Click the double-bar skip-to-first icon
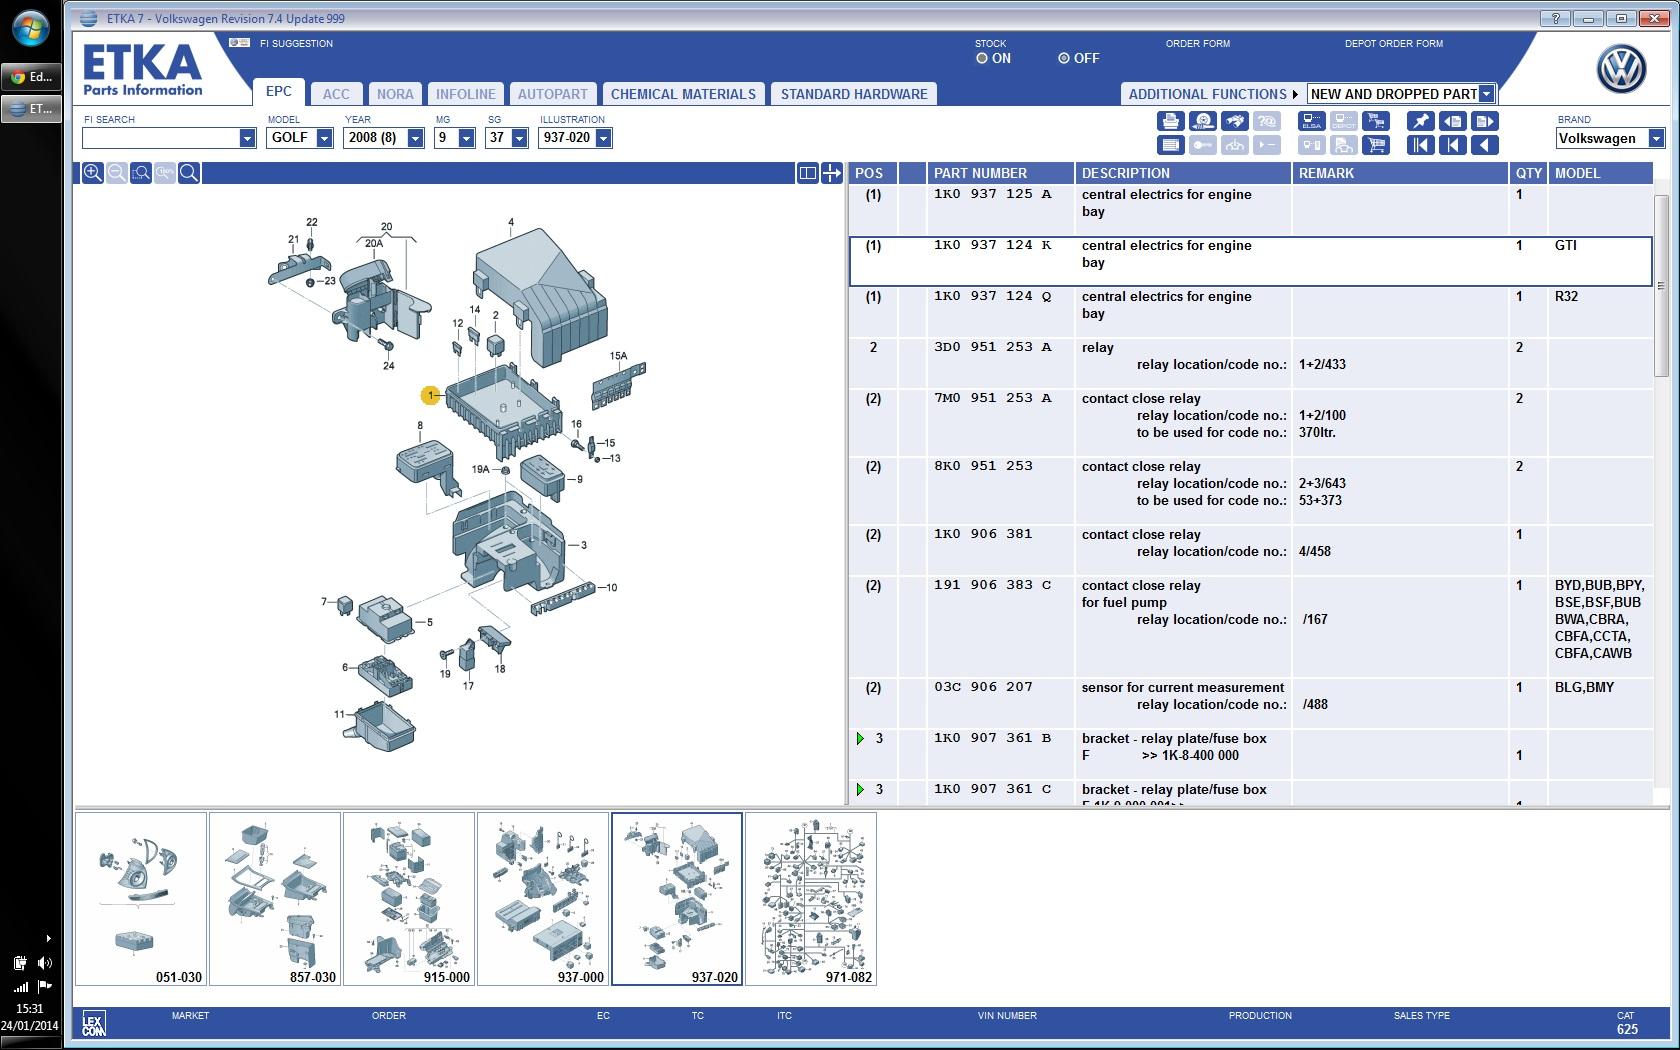 pyautogui.click(x=1420, y=146)
